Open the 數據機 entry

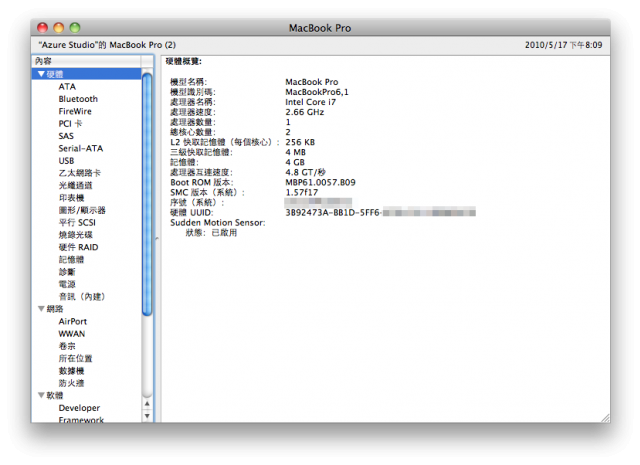pos(71,371)
